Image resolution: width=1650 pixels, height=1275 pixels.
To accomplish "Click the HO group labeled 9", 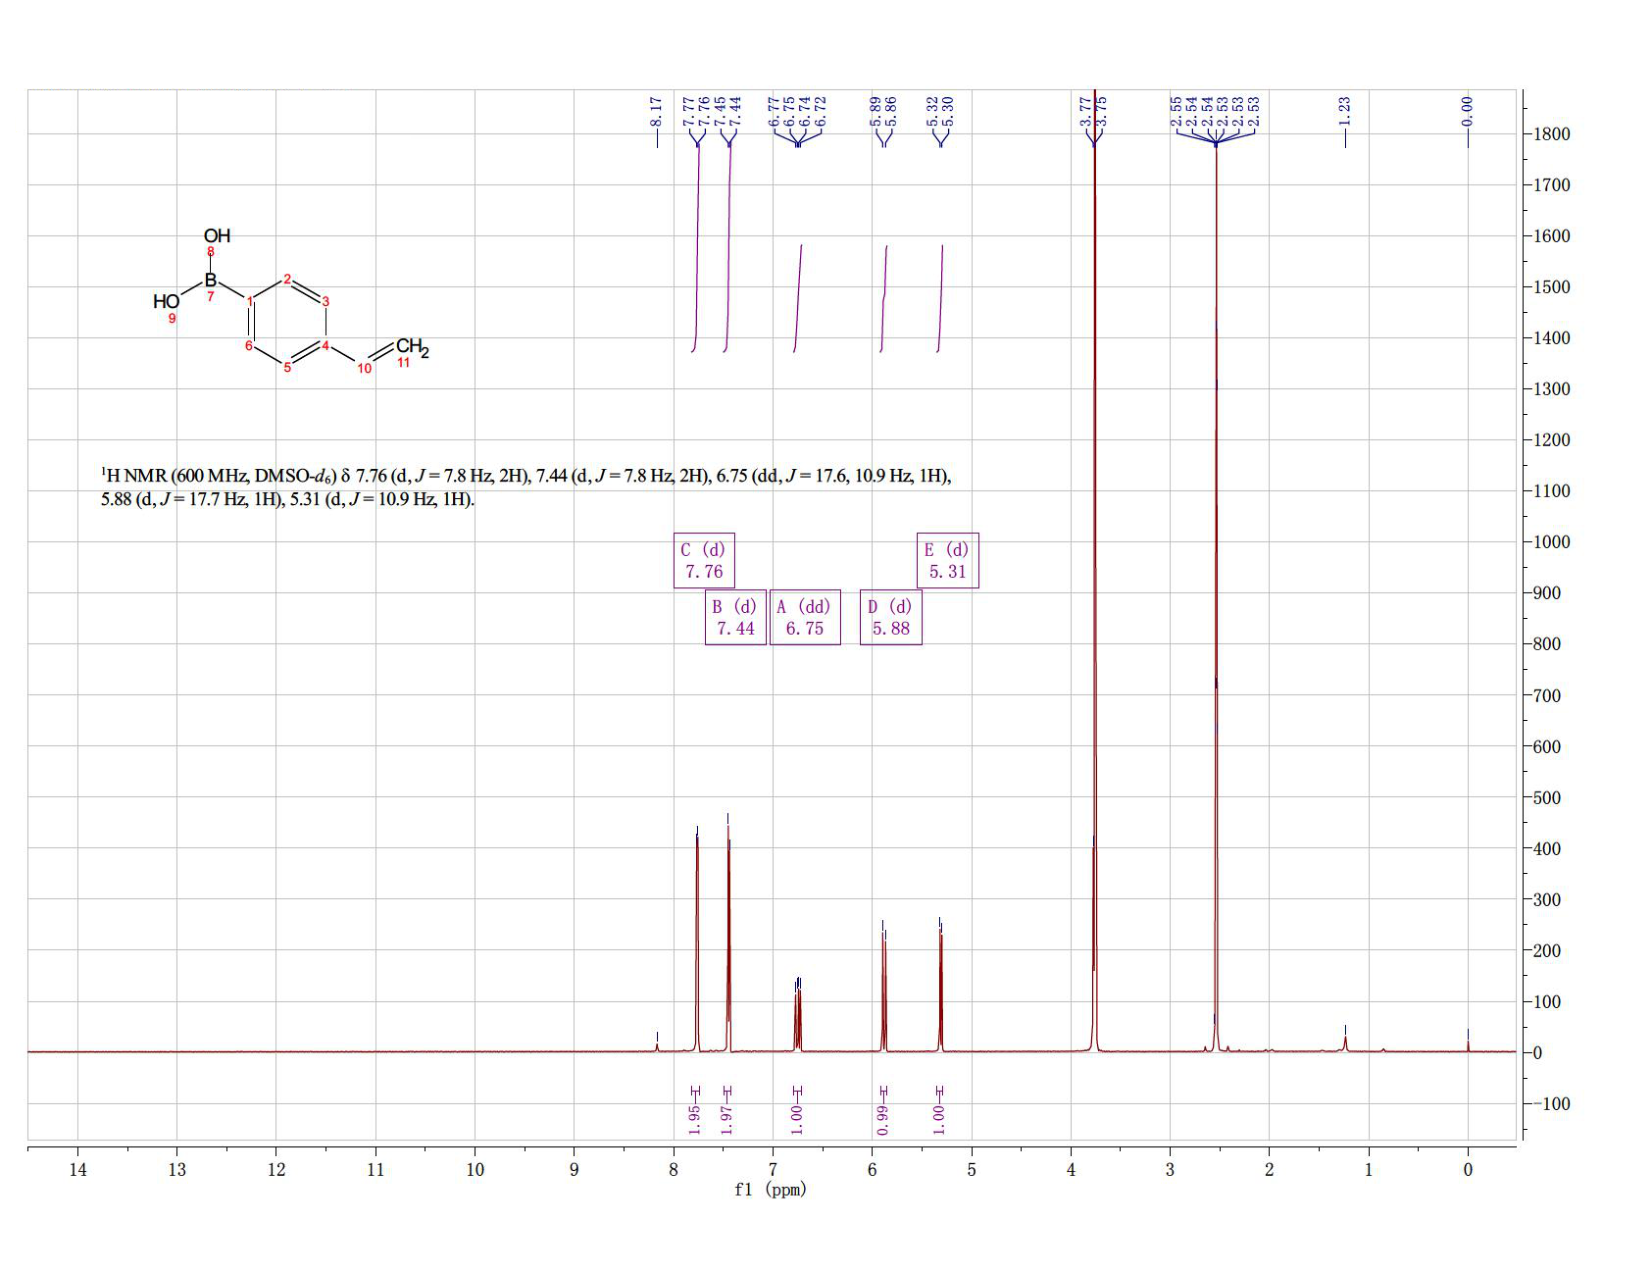I will point(166,301).
